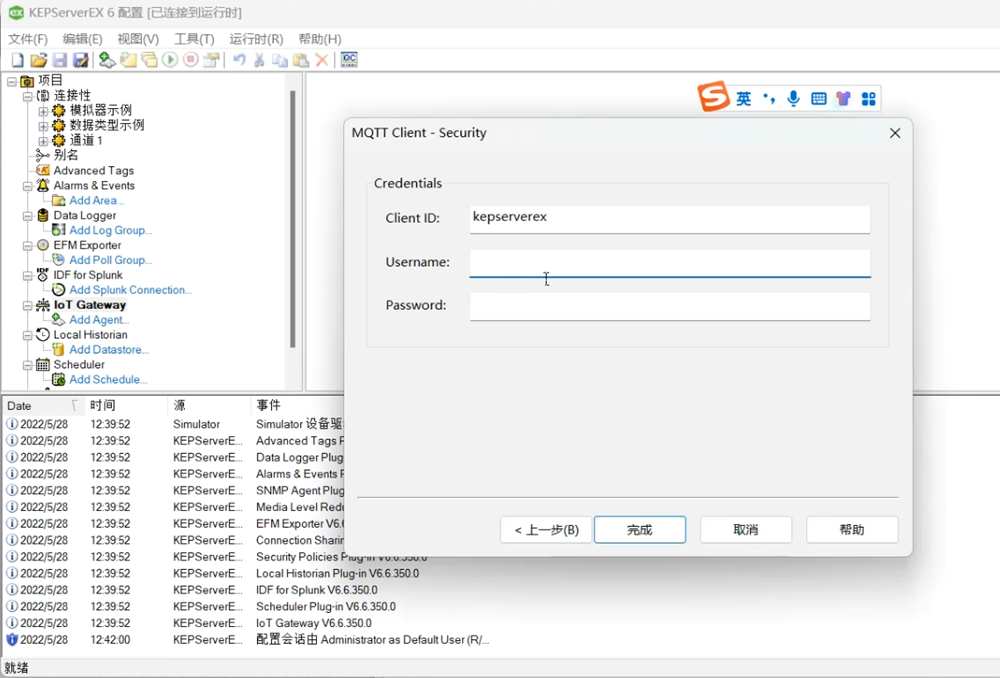Collapse the Data Logger node
Viewport: 1000px width, 678px height.
[x=27, y=216]
